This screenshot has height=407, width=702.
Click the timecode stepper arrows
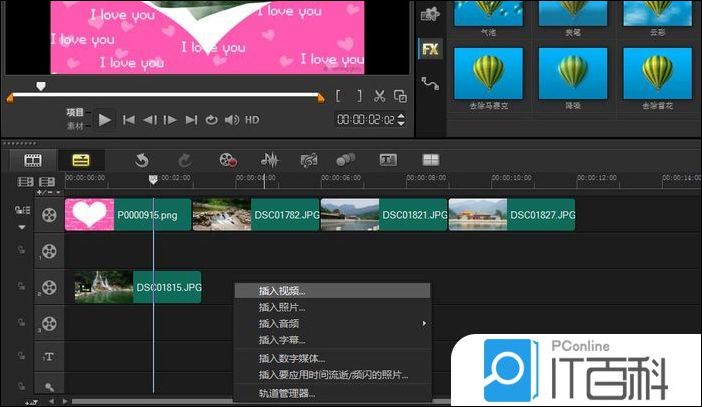[x=402, y=120]
